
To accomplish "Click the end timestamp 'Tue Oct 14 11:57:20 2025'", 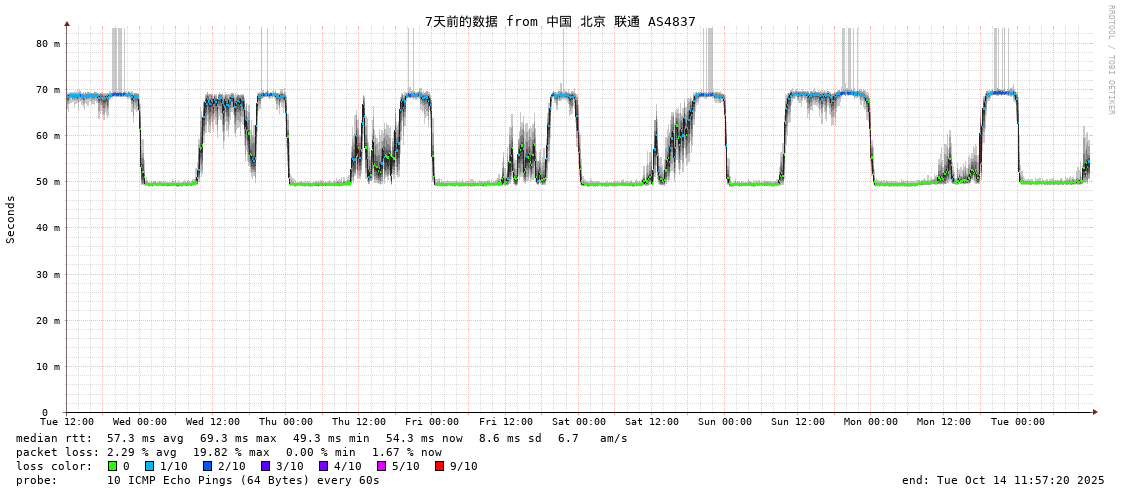I will tap(1020, 480).
